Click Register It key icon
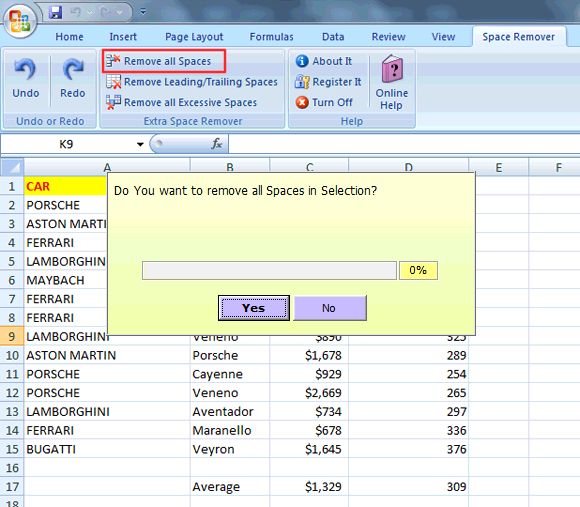 pyautogui.click(x=302, y=82)
